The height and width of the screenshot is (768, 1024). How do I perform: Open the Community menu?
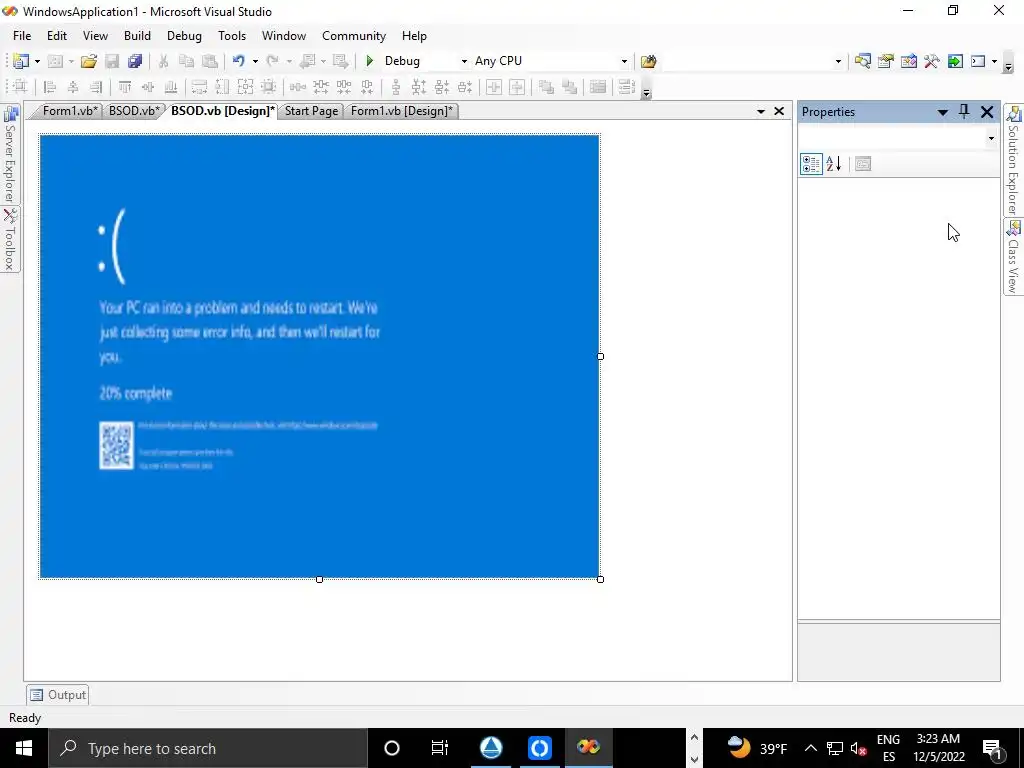[x=354, y=36]
